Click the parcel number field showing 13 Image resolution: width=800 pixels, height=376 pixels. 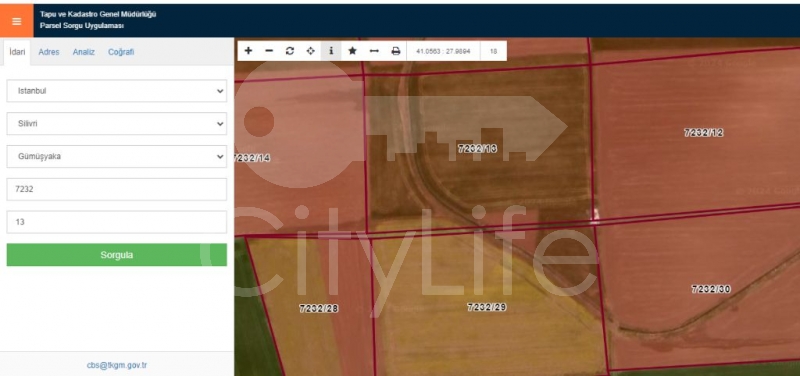(x=117, y=222)
